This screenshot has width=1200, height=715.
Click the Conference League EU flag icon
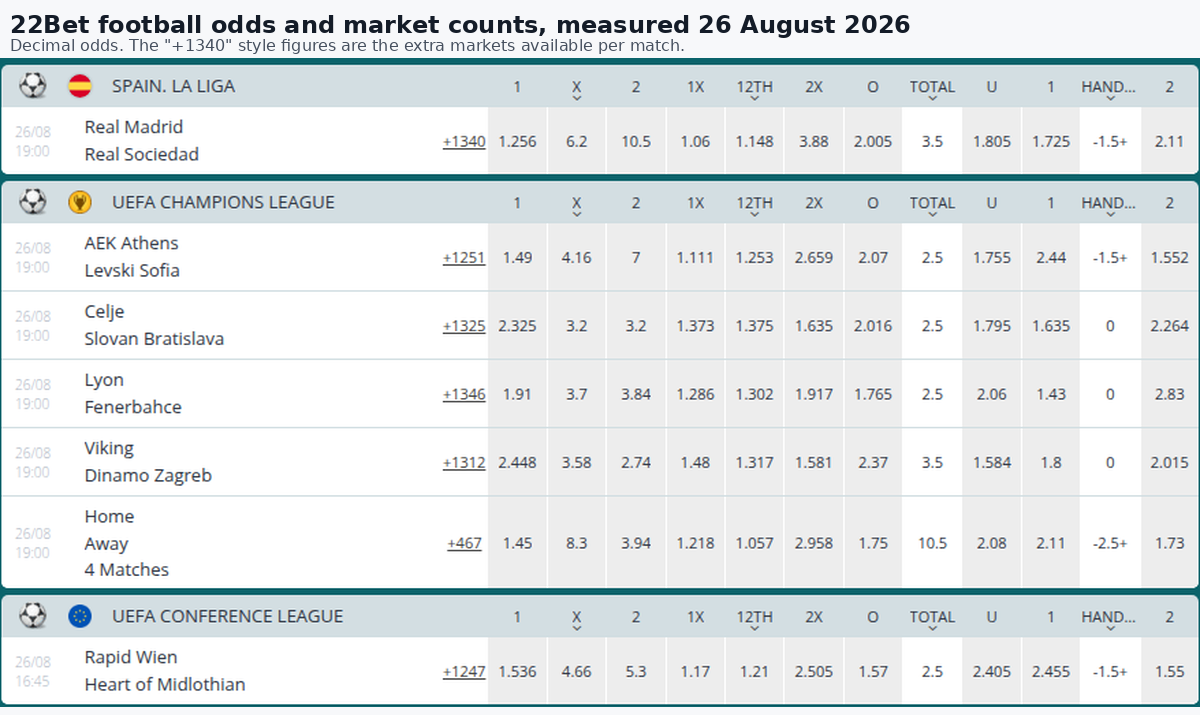tap(80, 616)
